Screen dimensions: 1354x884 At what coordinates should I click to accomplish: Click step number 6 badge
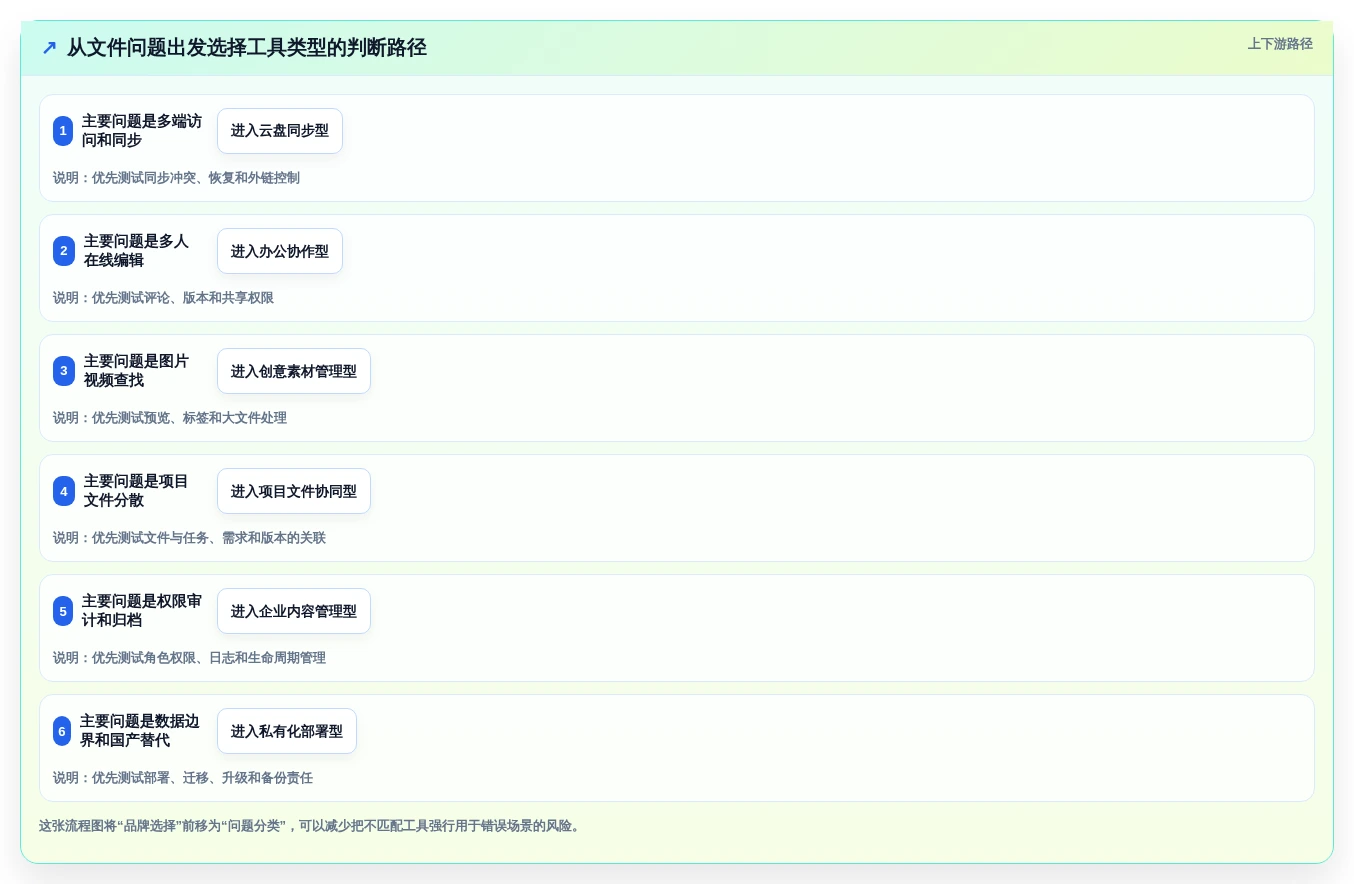(x=62, y=731)
